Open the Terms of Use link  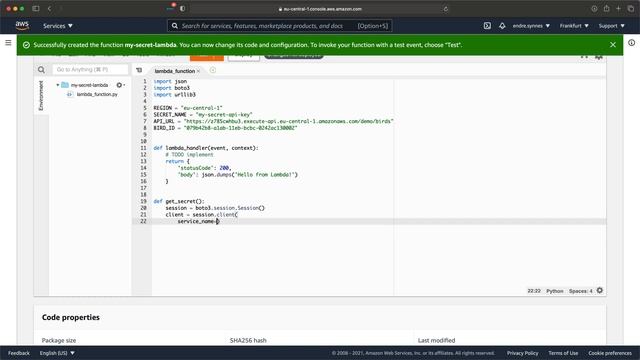tap(563, 353)
